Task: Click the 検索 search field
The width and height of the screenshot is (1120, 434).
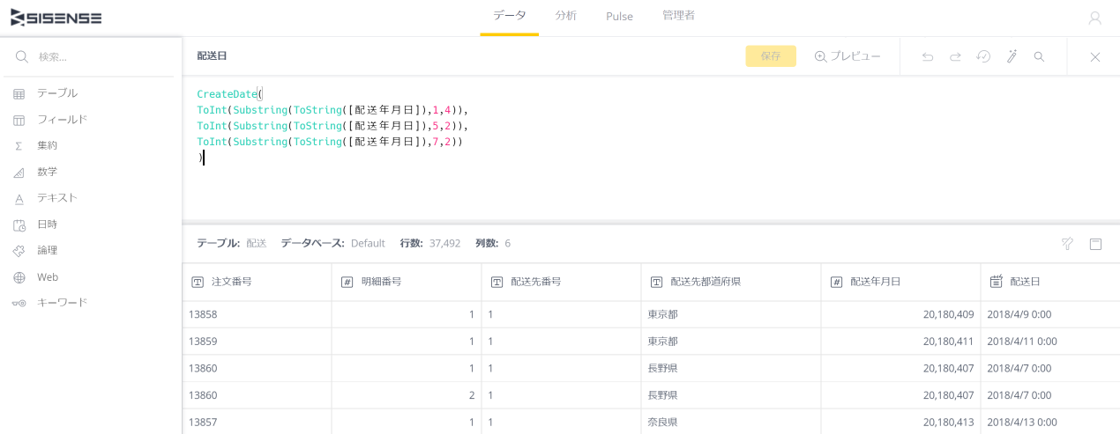Action: pos(91,57)
